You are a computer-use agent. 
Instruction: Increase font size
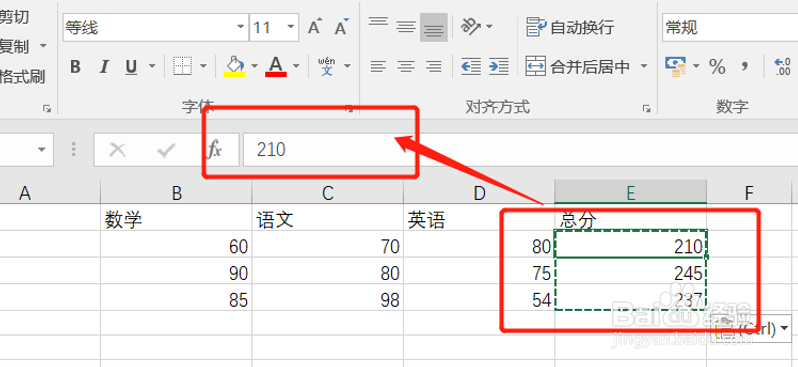click(316, 27)
